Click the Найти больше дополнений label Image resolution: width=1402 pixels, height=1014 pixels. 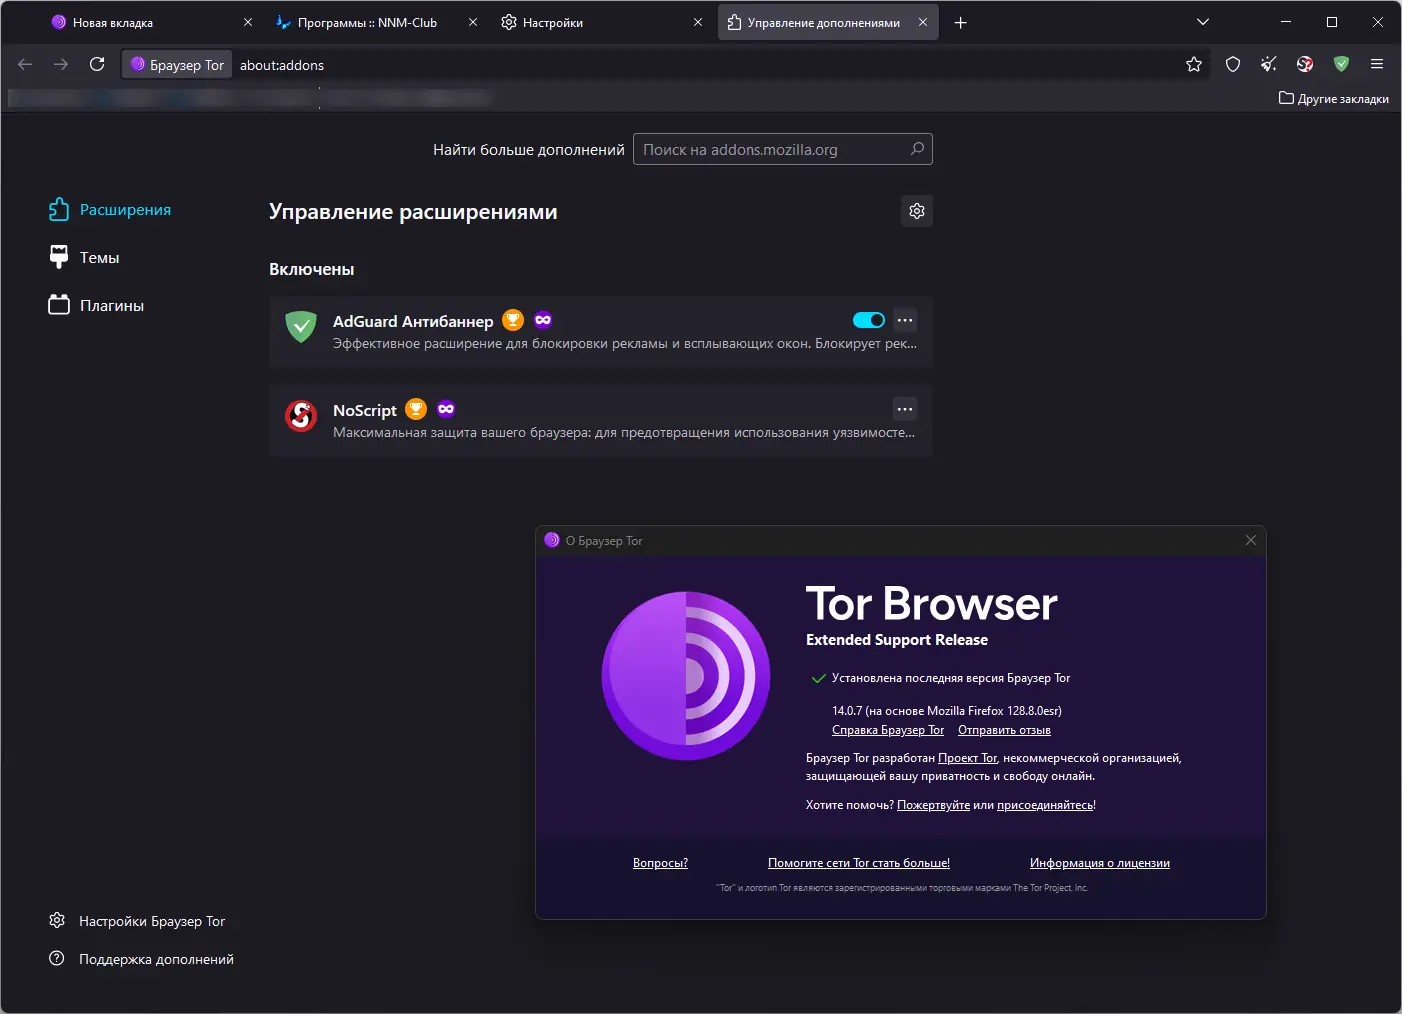click(x=529, y=150)
